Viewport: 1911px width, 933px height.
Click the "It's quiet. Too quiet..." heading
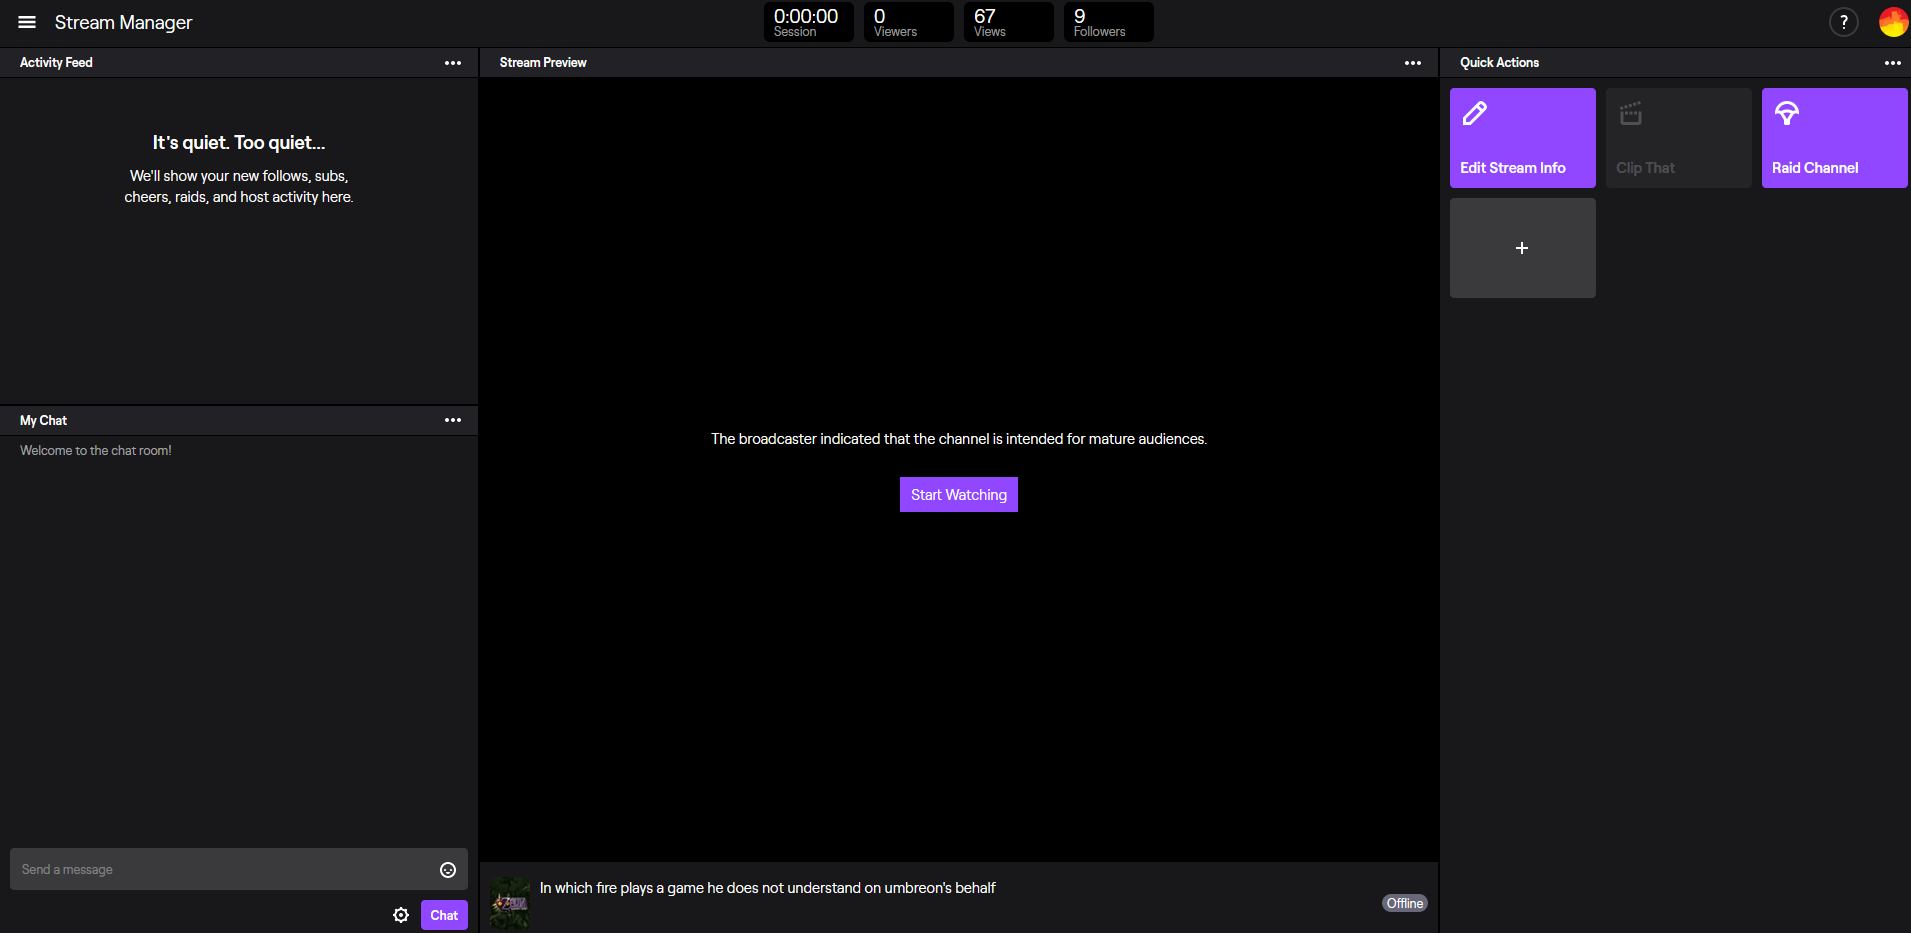click(x=239, y=143)
